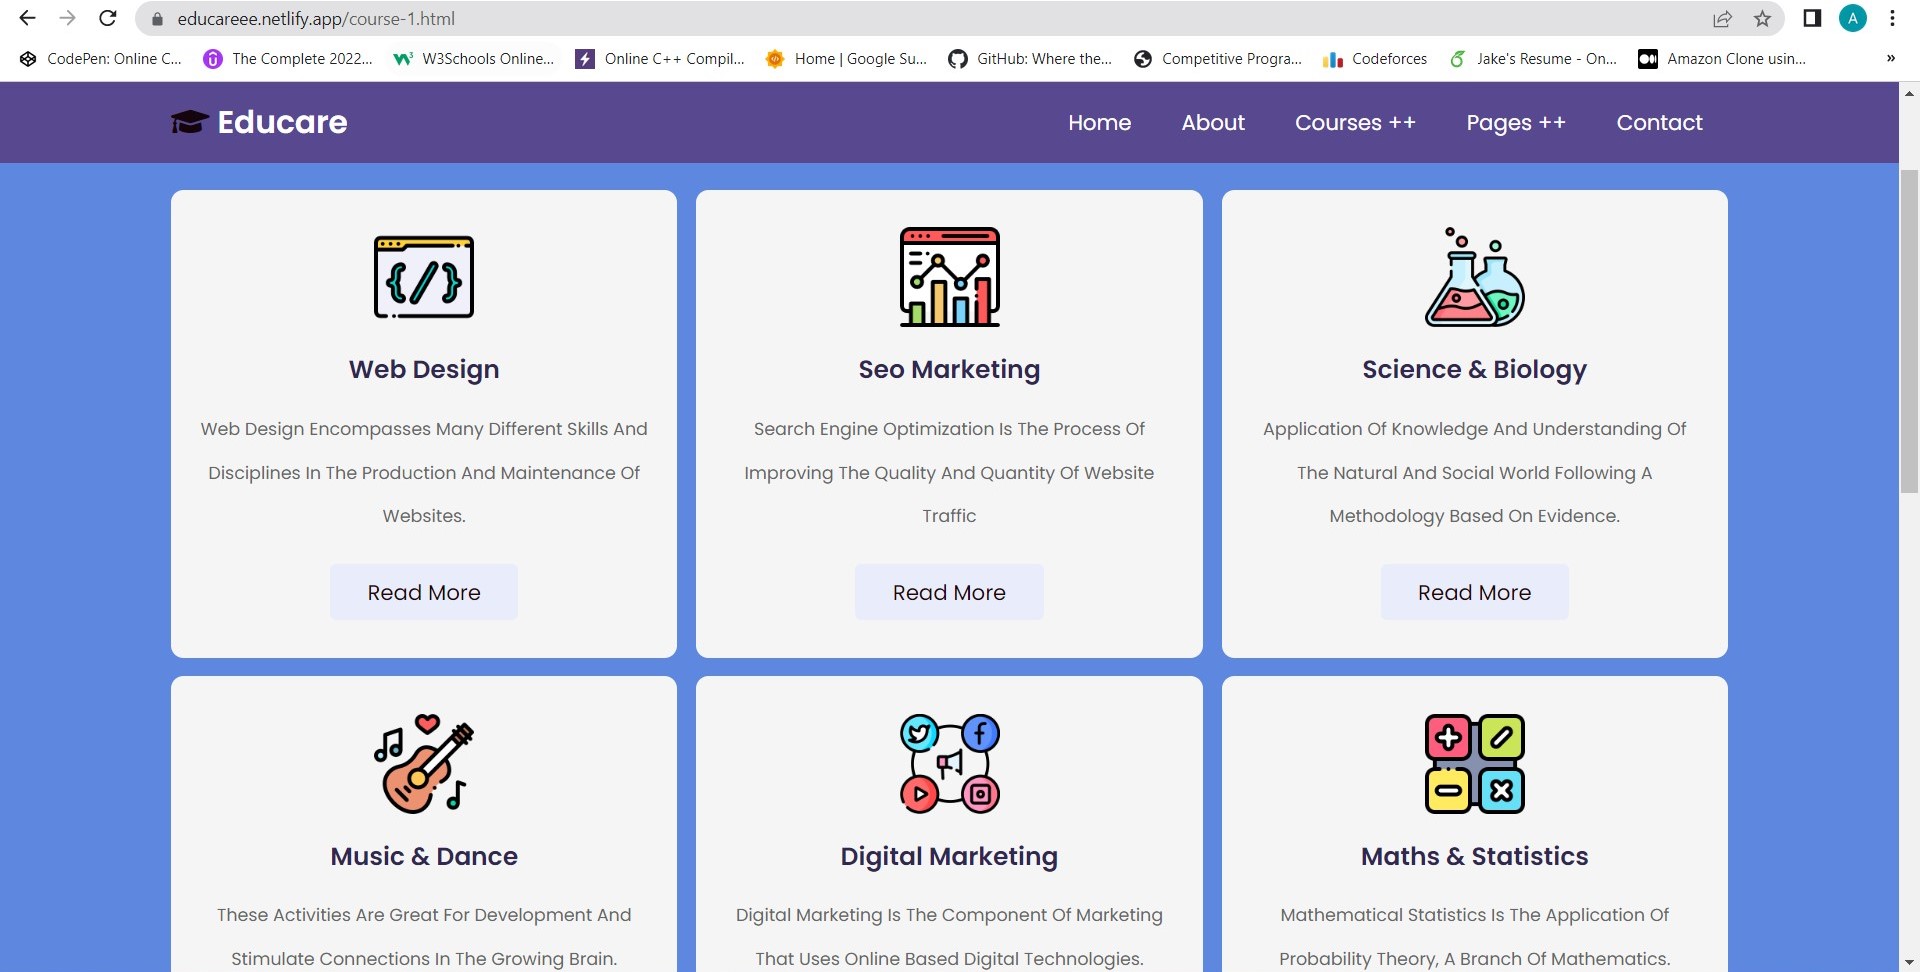
Task: Open the side panel icon next to avatar
Action: [1811, 18]
